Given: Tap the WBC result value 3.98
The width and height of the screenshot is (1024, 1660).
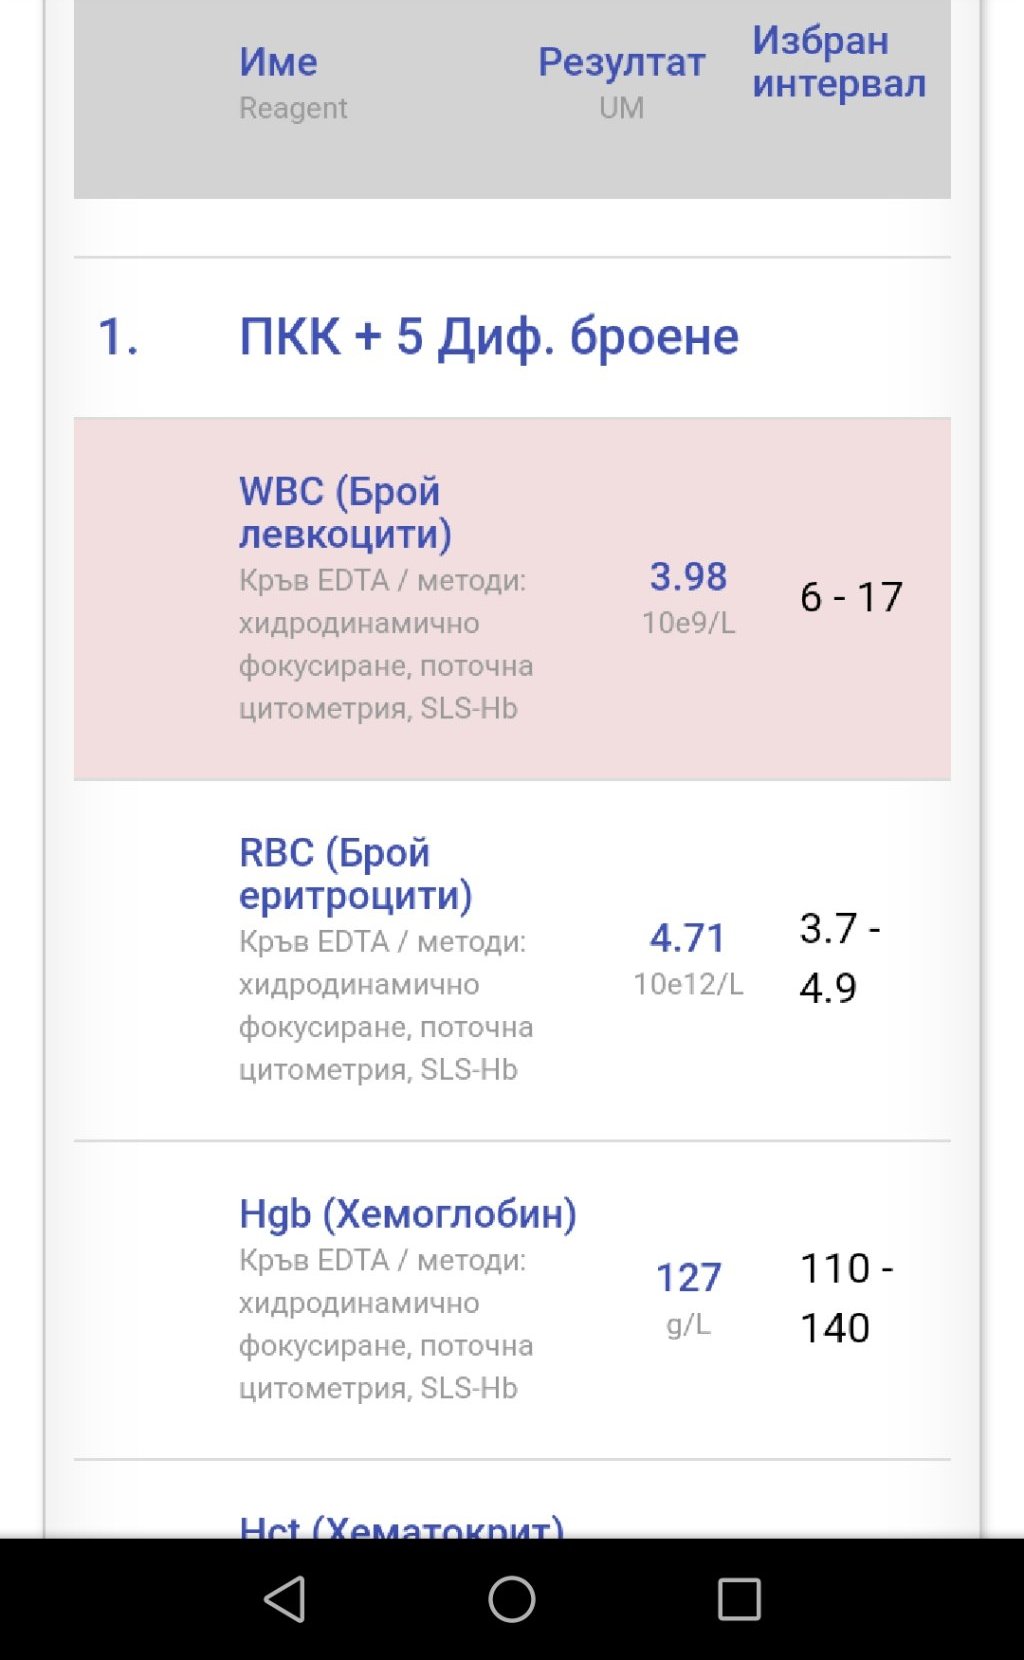Looking at the screenshot, I should click(x=688, y=577).
